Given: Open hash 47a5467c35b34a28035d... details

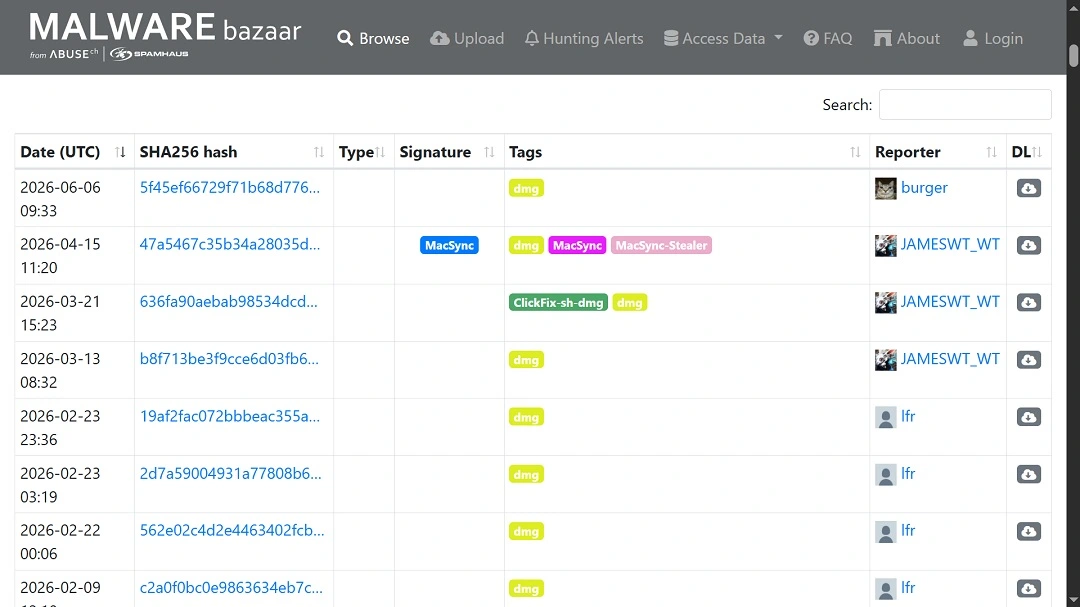Looking at the screenshot, I should pyautogui.click(x=229, y=245).
